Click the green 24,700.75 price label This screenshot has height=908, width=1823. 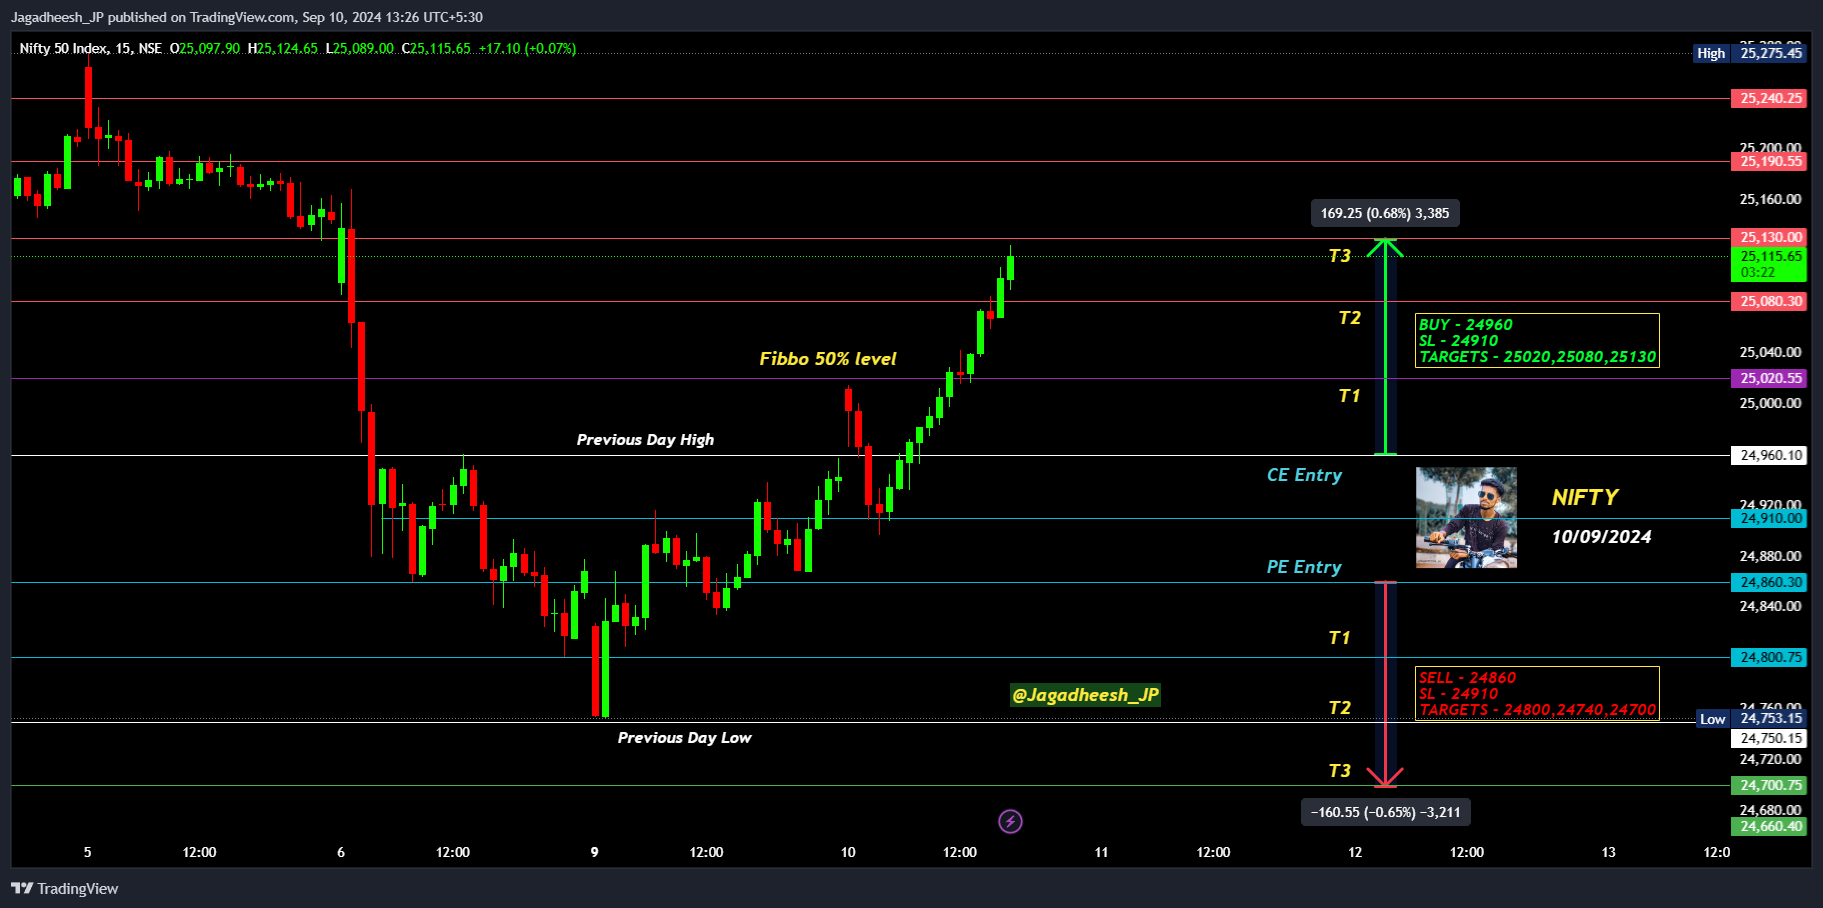pyautogui.click(x=1768, y=785)
